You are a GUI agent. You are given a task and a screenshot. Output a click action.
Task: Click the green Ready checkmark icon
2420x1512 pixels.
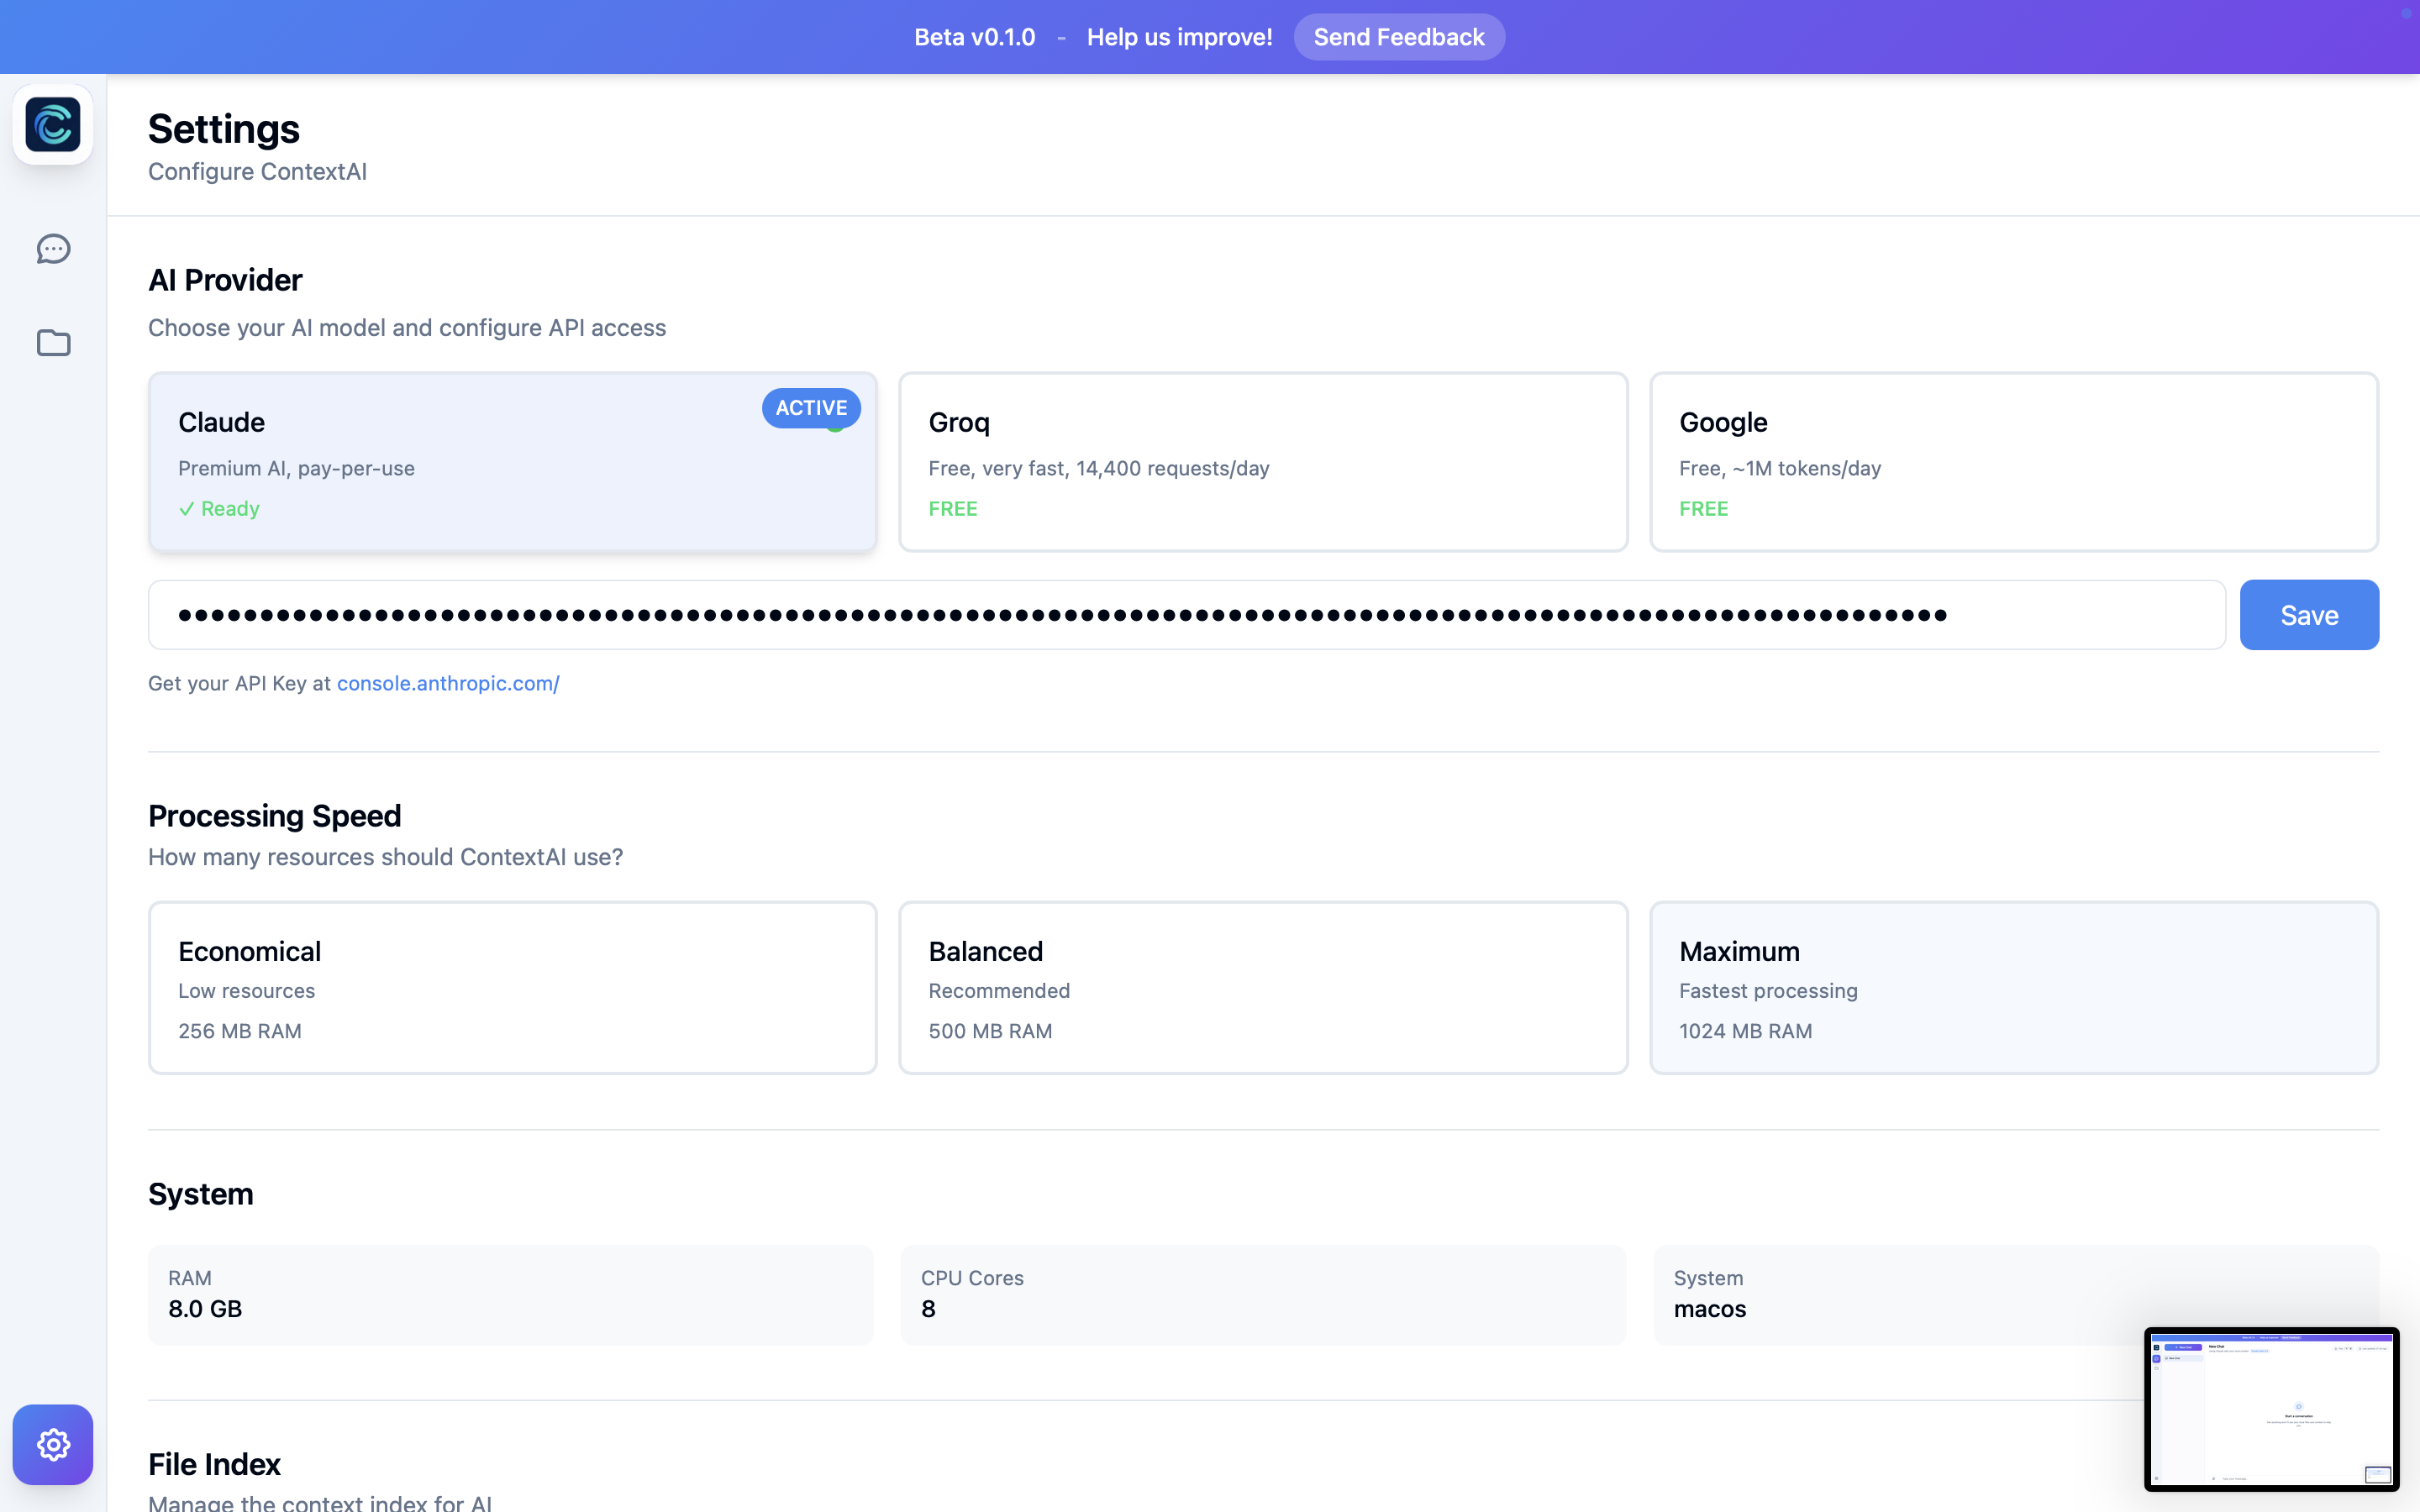pos(186,509)
